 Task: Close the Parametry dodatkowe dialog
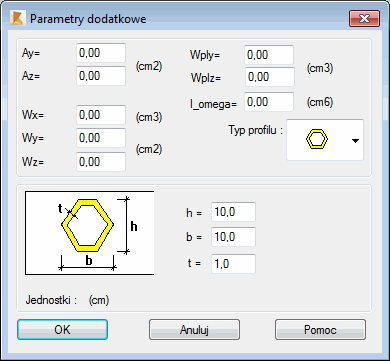click(x=364, y=18)
